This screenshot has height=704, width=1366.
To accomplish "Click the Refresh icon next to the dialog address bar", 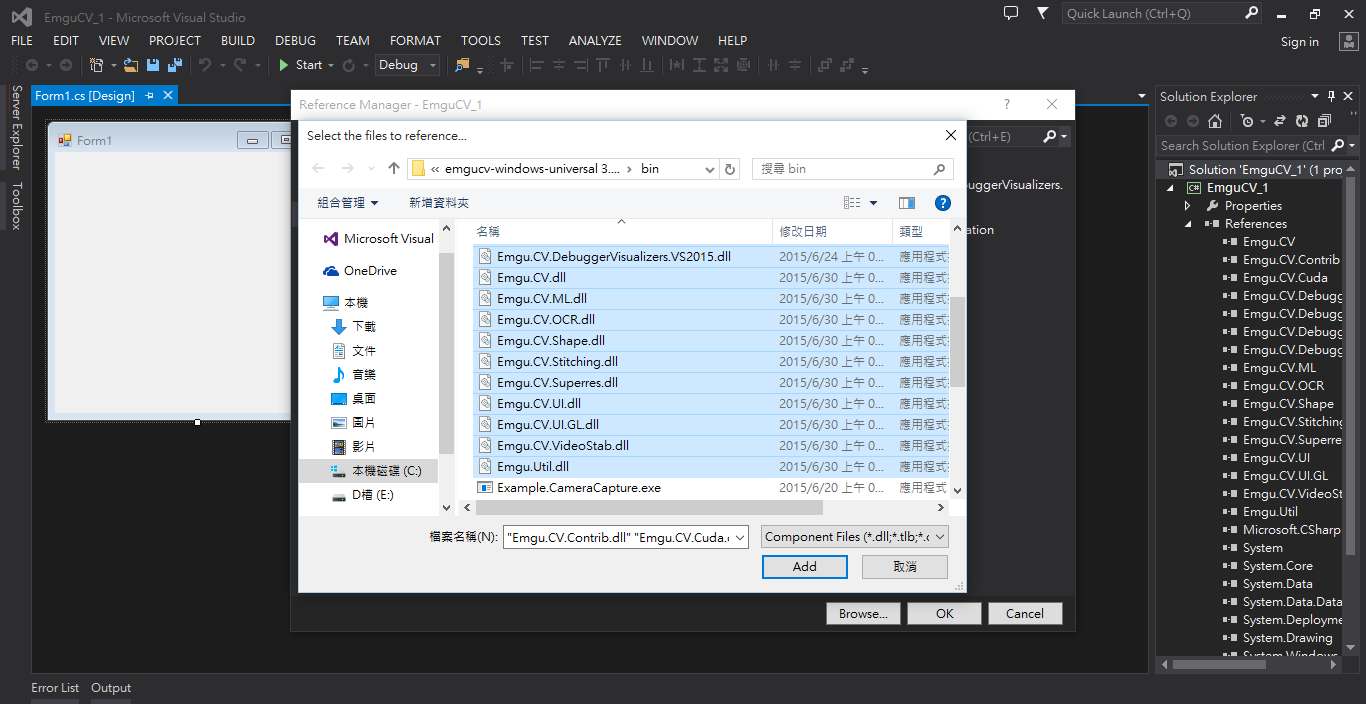I will pos(729,168).
